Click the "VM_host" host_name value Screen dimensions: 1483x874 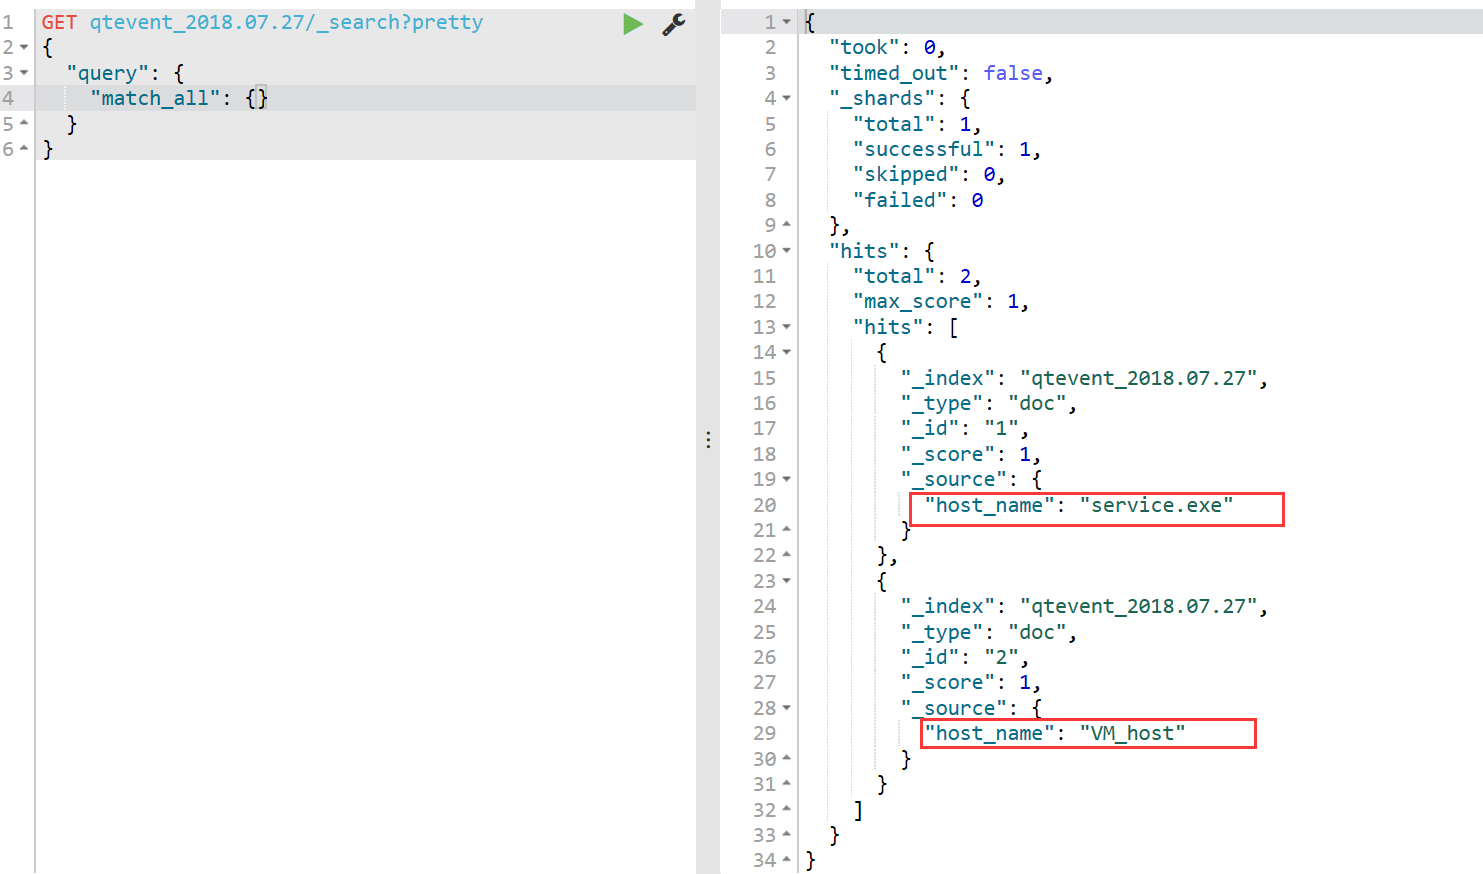pyautogui.click(x=1132, y=733)
